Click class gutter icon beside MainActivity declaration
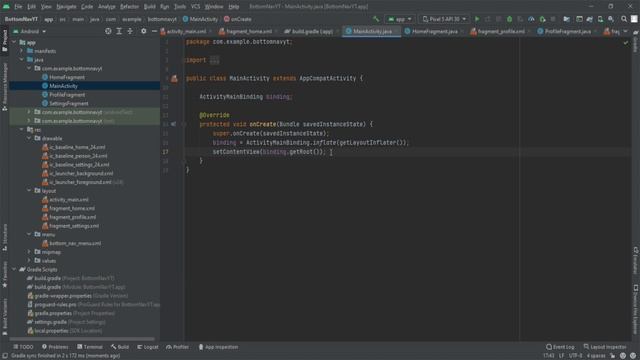This screenshot has width=640, height=360. pos(174,78)
